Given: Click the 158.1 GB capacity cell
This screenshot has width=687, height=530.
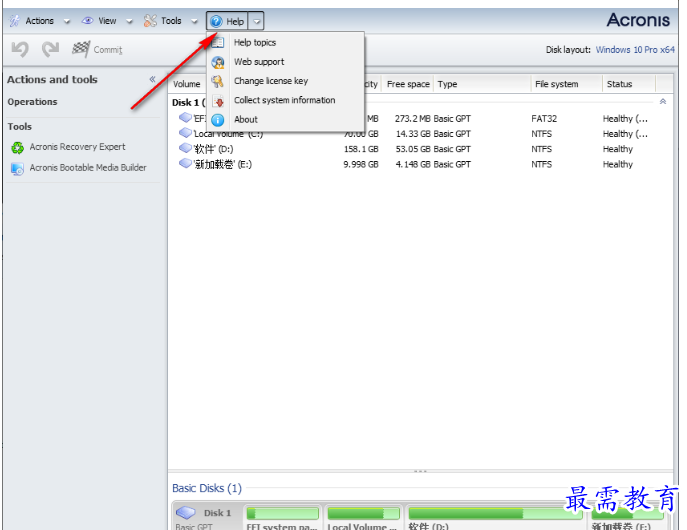Looking at the screenshot, I should click(x=361, y=149).
